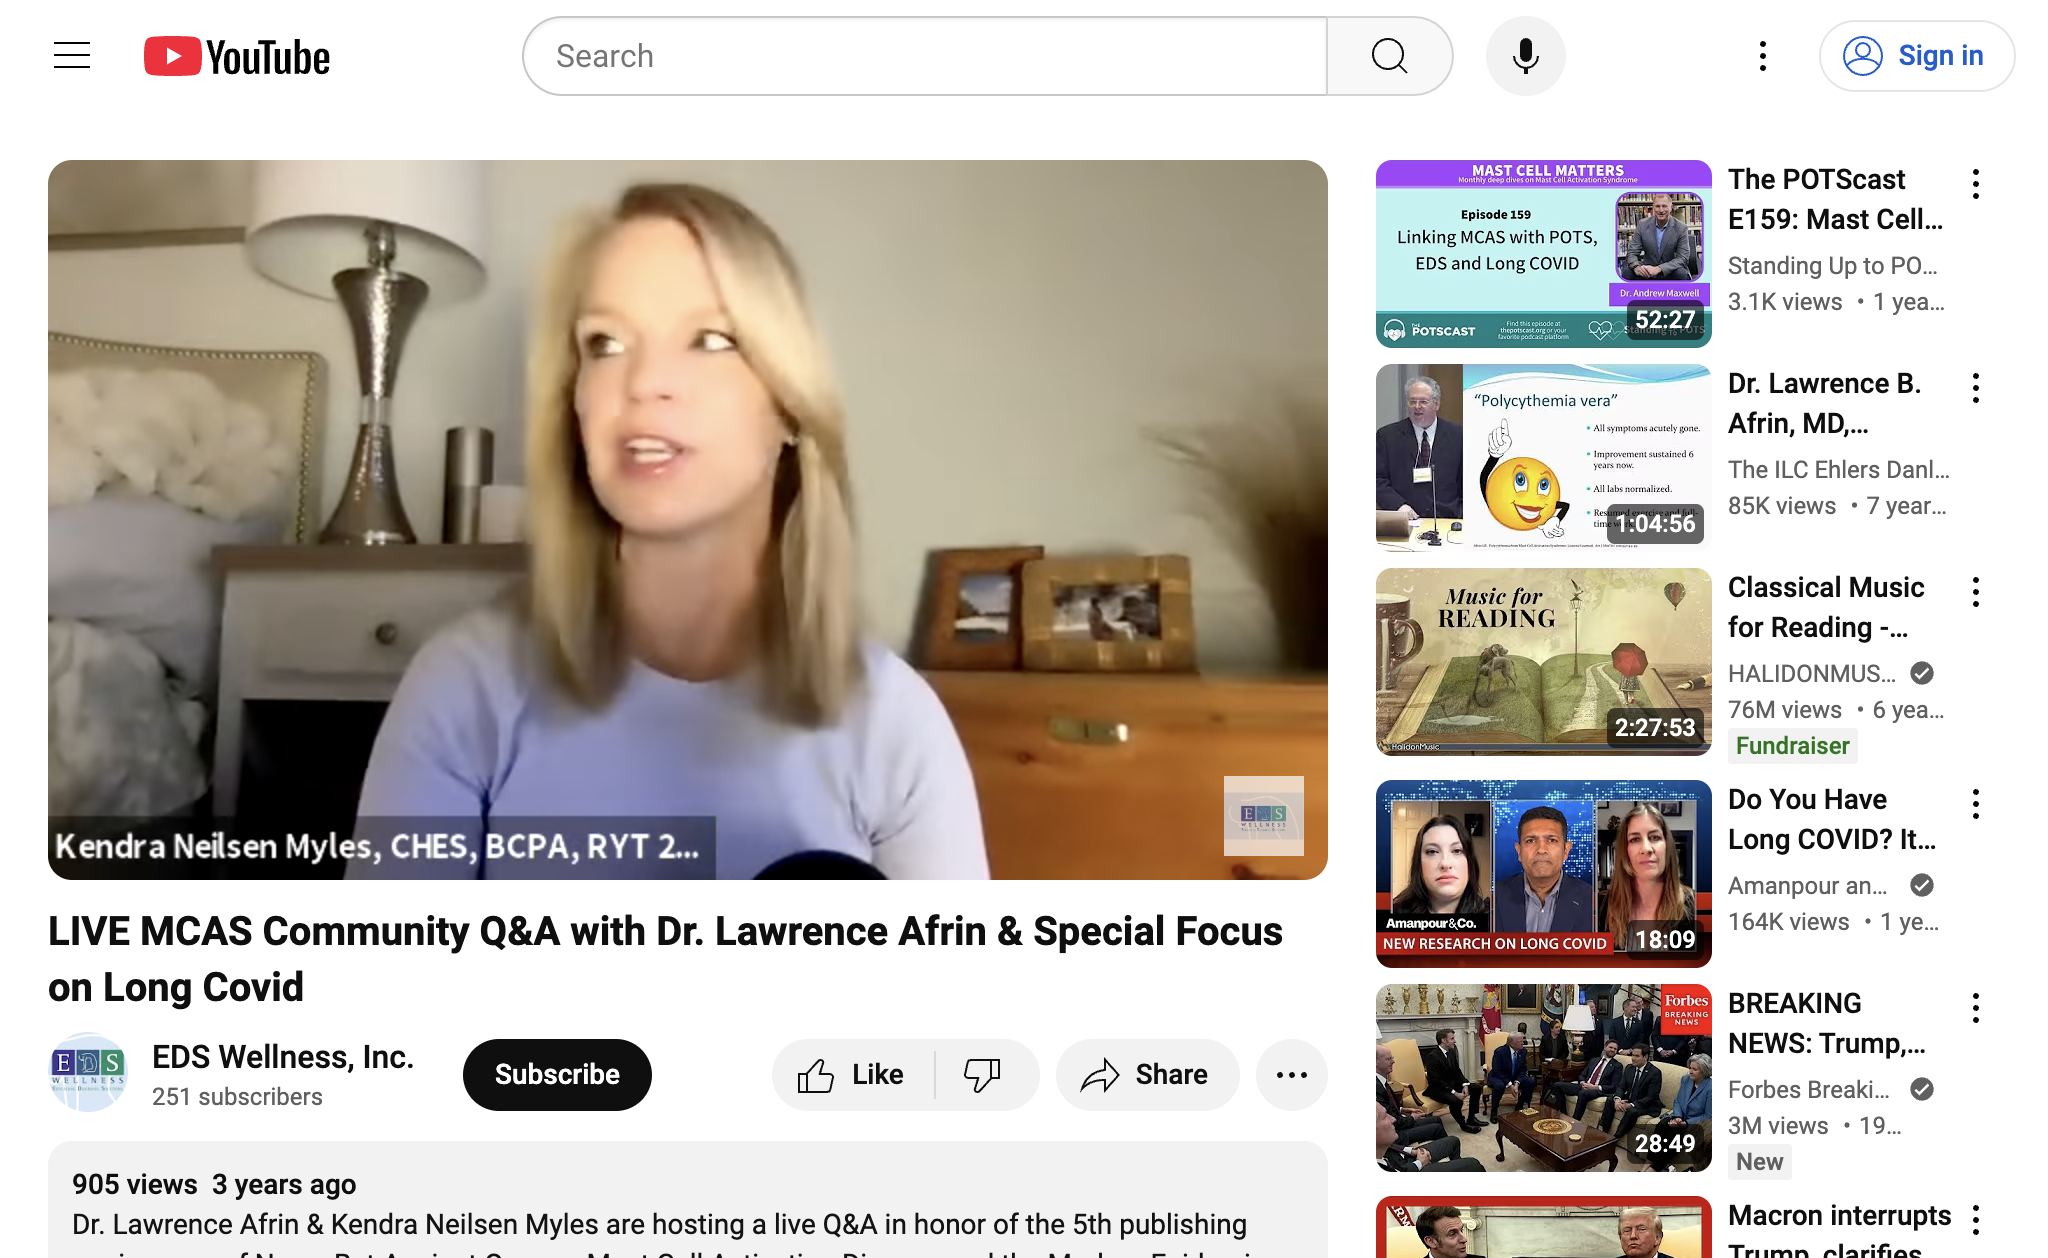
Task: Open BREAKING NEWS: Trump video title
Action: [1827, 1023]
